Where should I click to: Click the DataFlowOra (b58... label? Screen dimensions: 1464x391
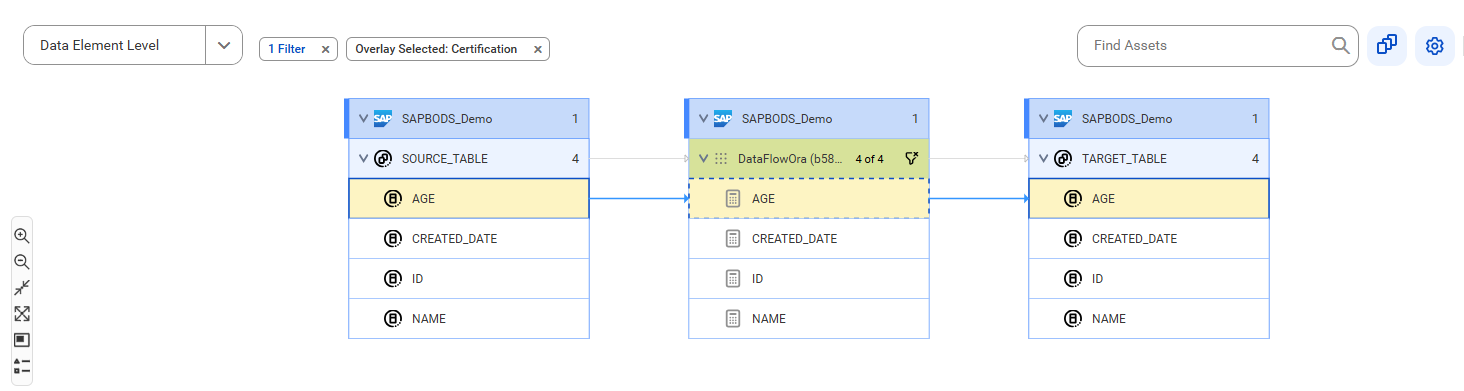790,158
